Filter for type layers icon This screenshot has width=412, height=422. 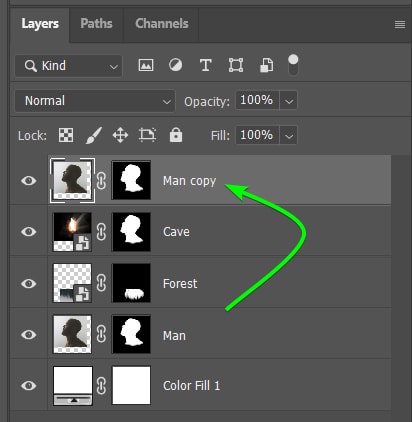click(x=205, y=65)
